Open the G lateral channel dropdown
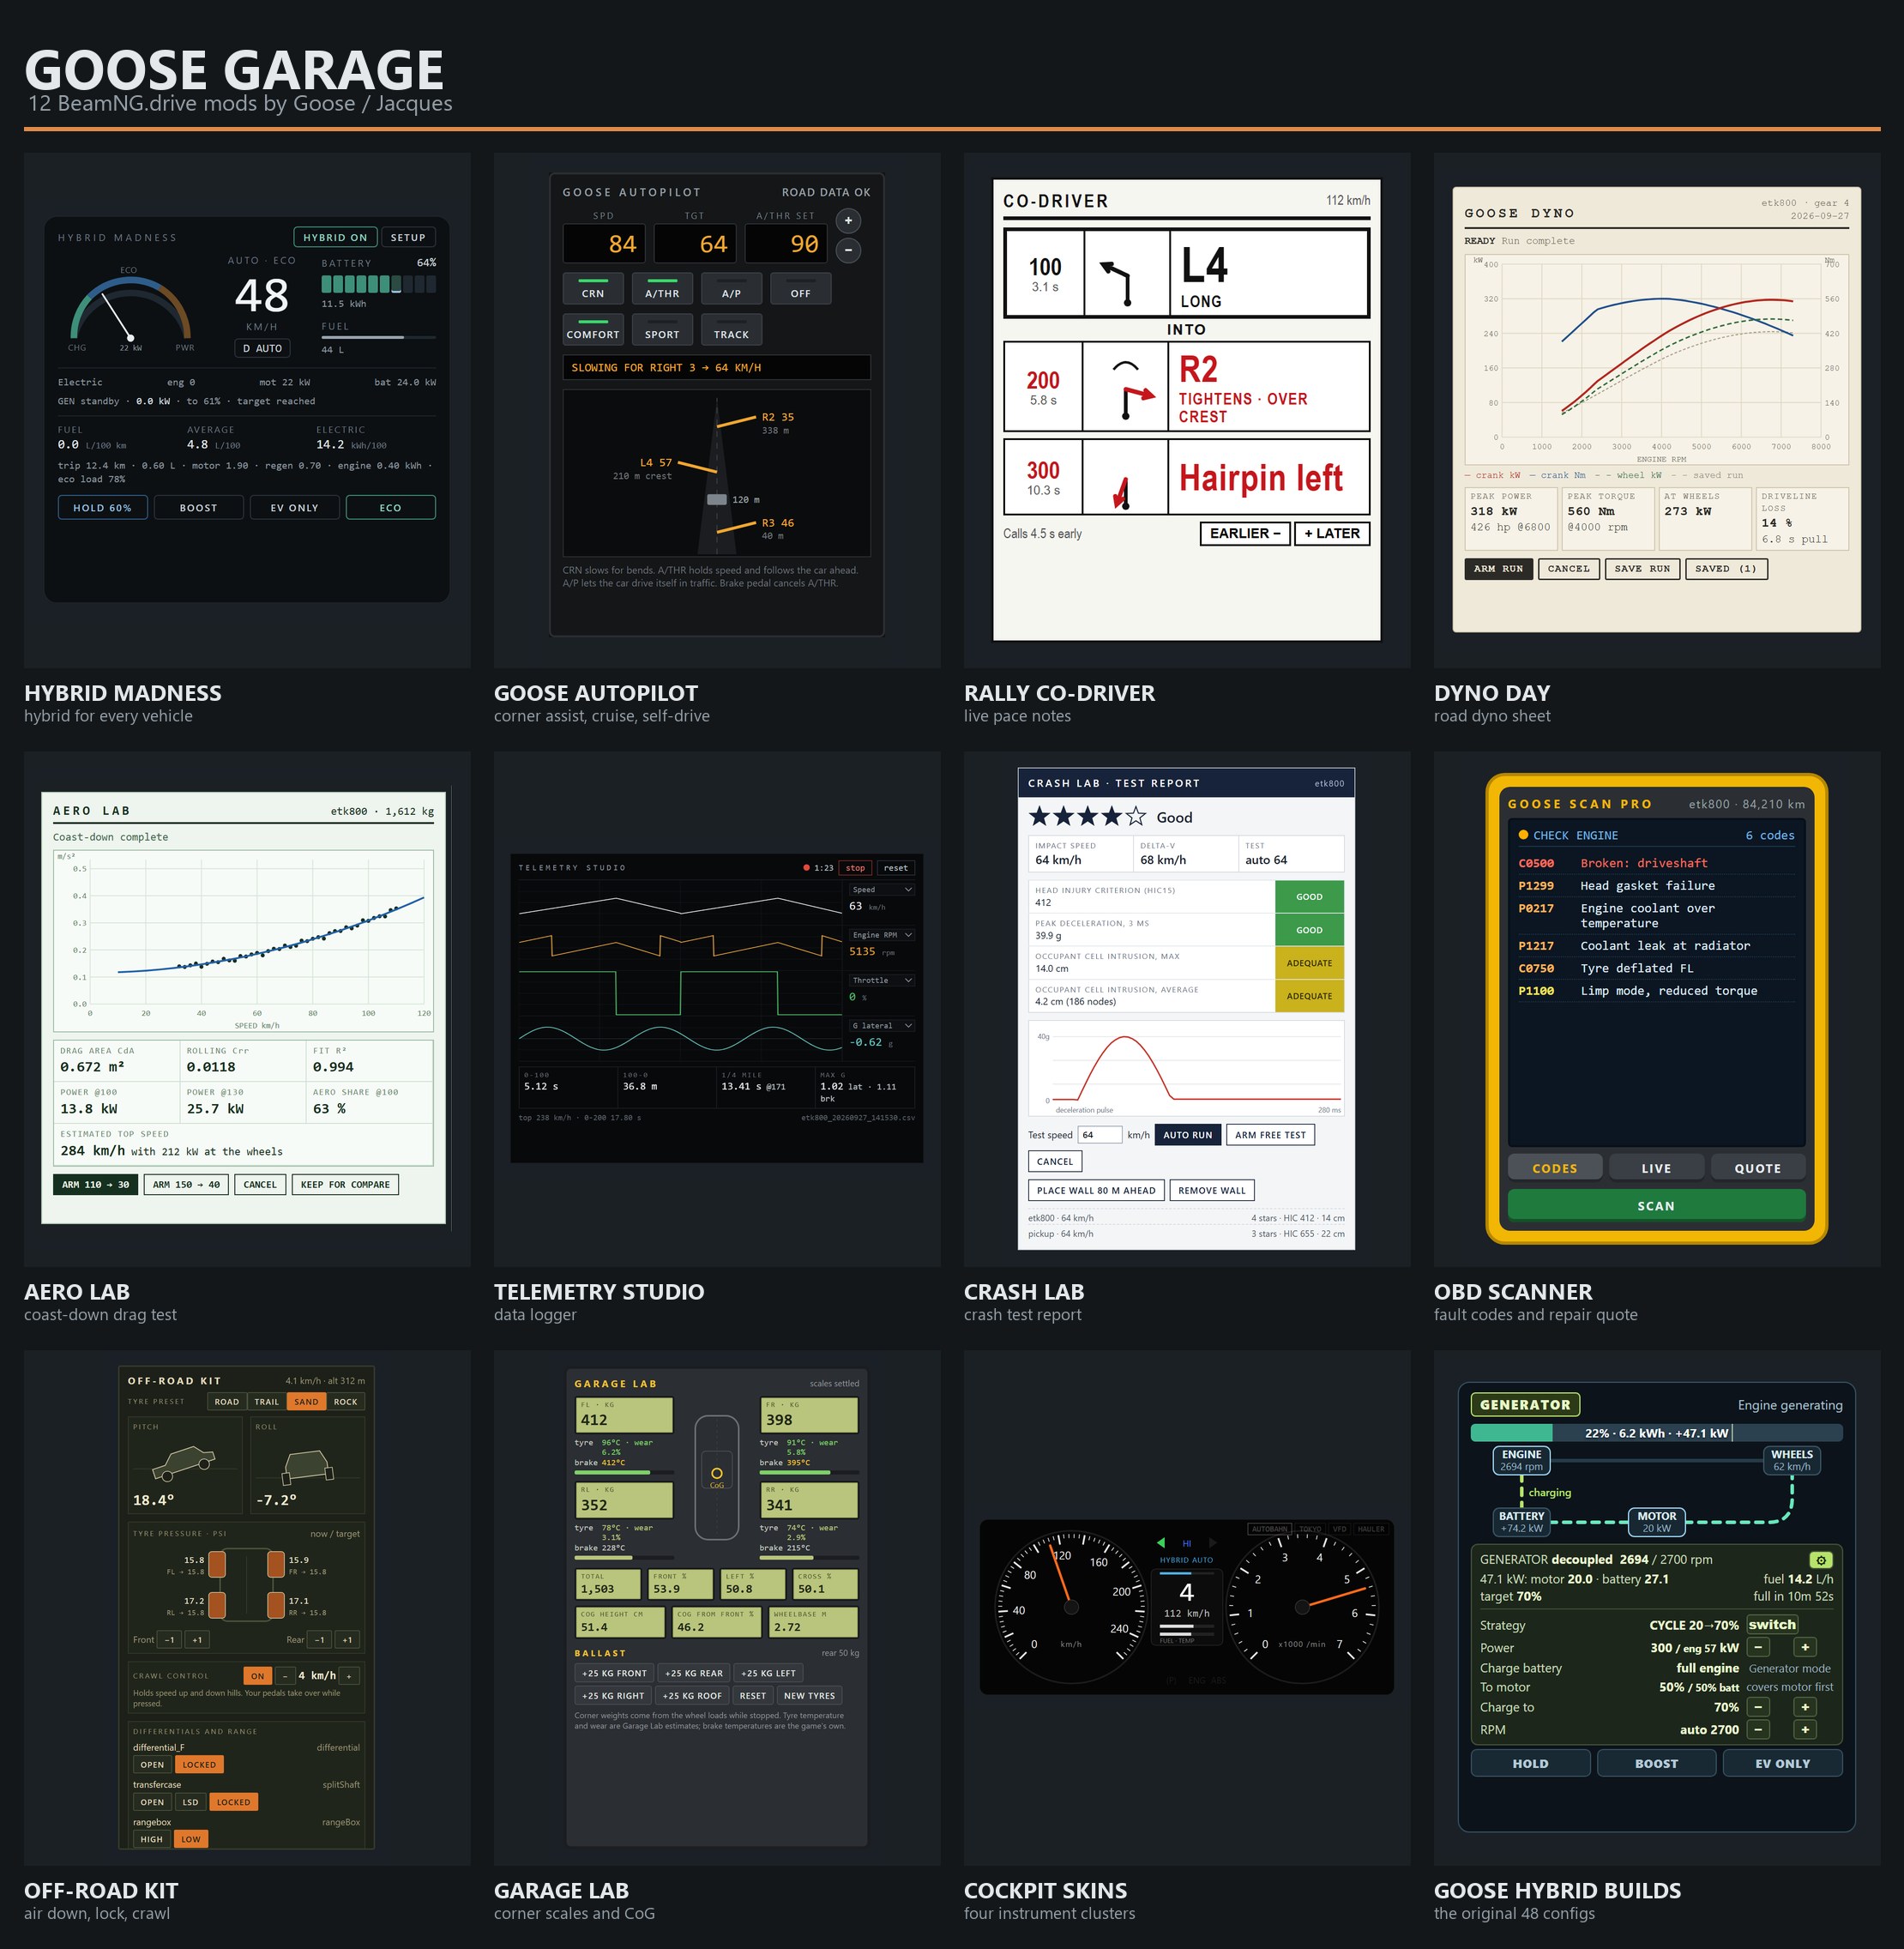1904x1949 pixels. [882, 1025]
